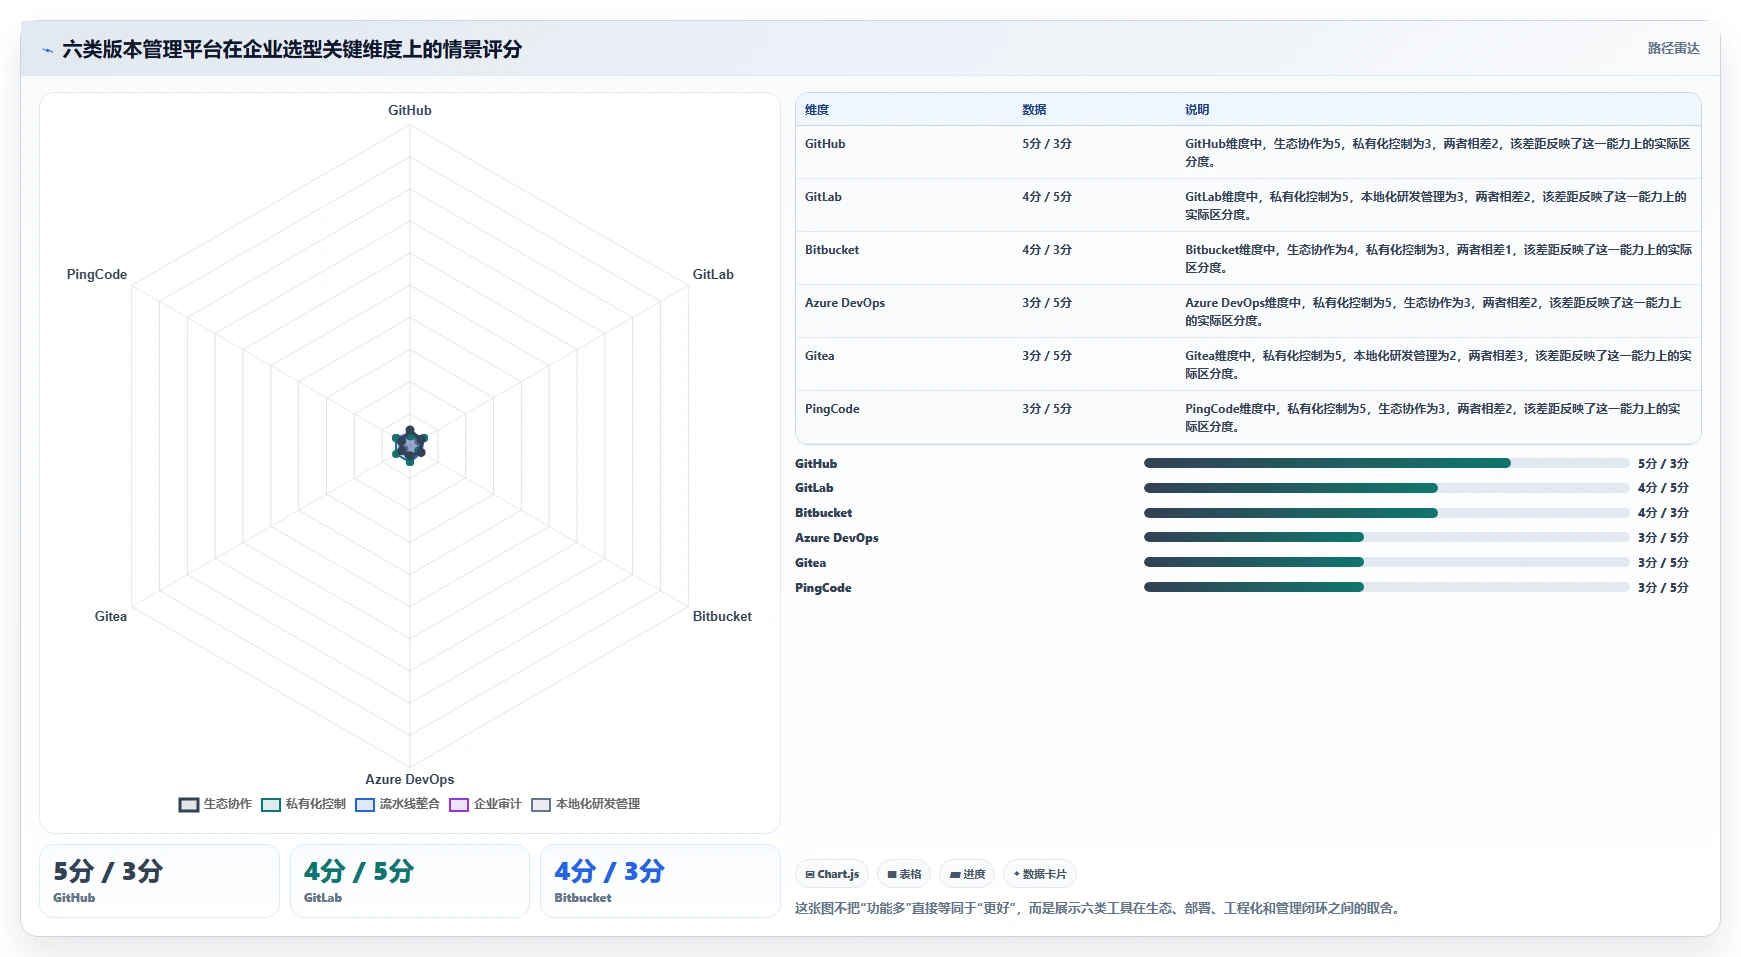Click the GitHub axis label on radar chart

(x=410, y=110)
